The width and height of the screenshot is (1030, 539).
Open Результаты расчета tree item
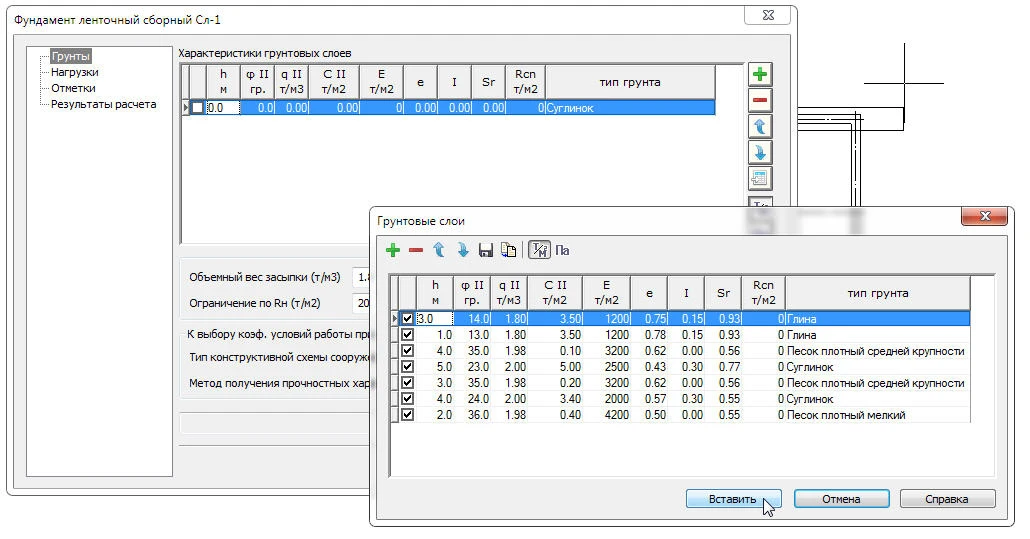(x=103, y=104)
